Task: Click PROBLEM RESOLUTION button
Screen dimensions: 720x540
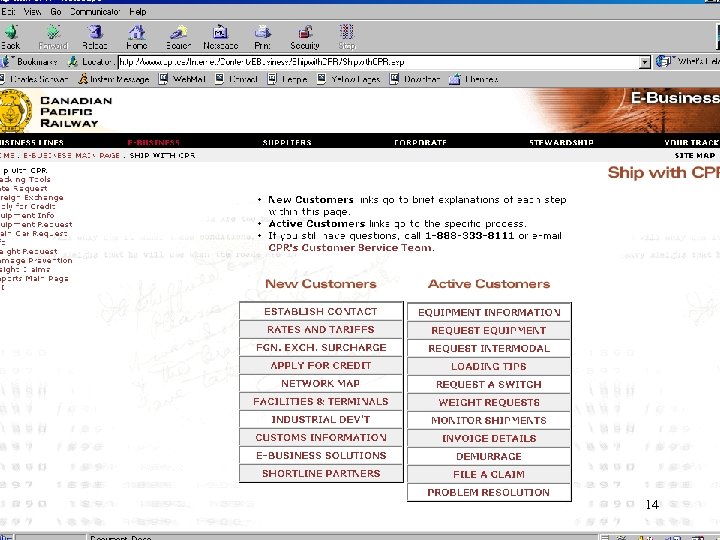Action: pyautogui.click(x=489, y=492)
